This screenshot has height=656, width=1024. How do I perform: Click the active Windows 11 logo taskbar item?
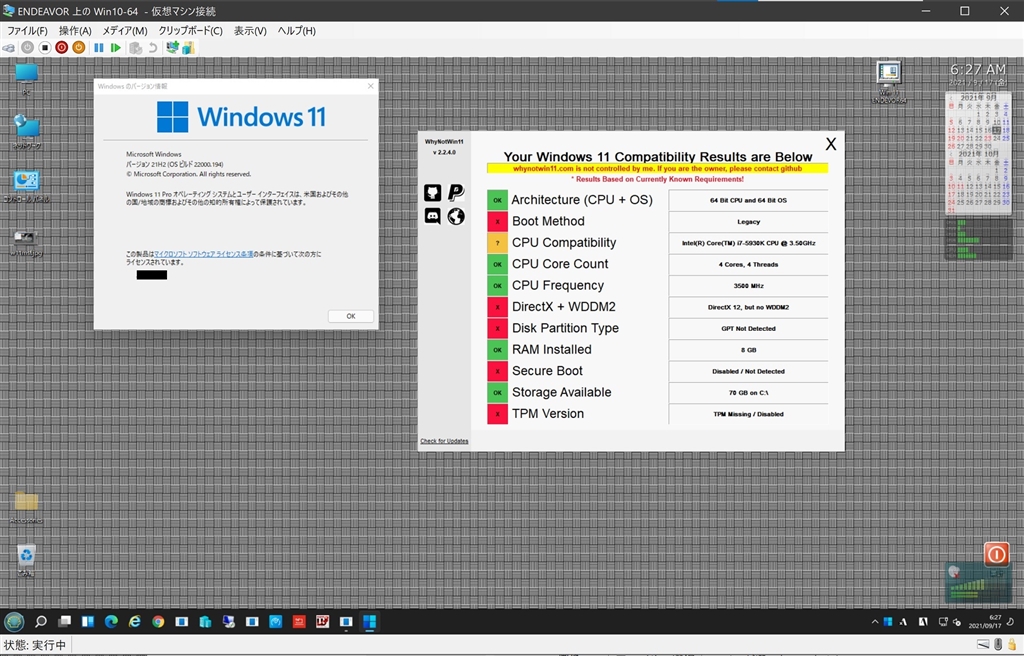point(370,621)
